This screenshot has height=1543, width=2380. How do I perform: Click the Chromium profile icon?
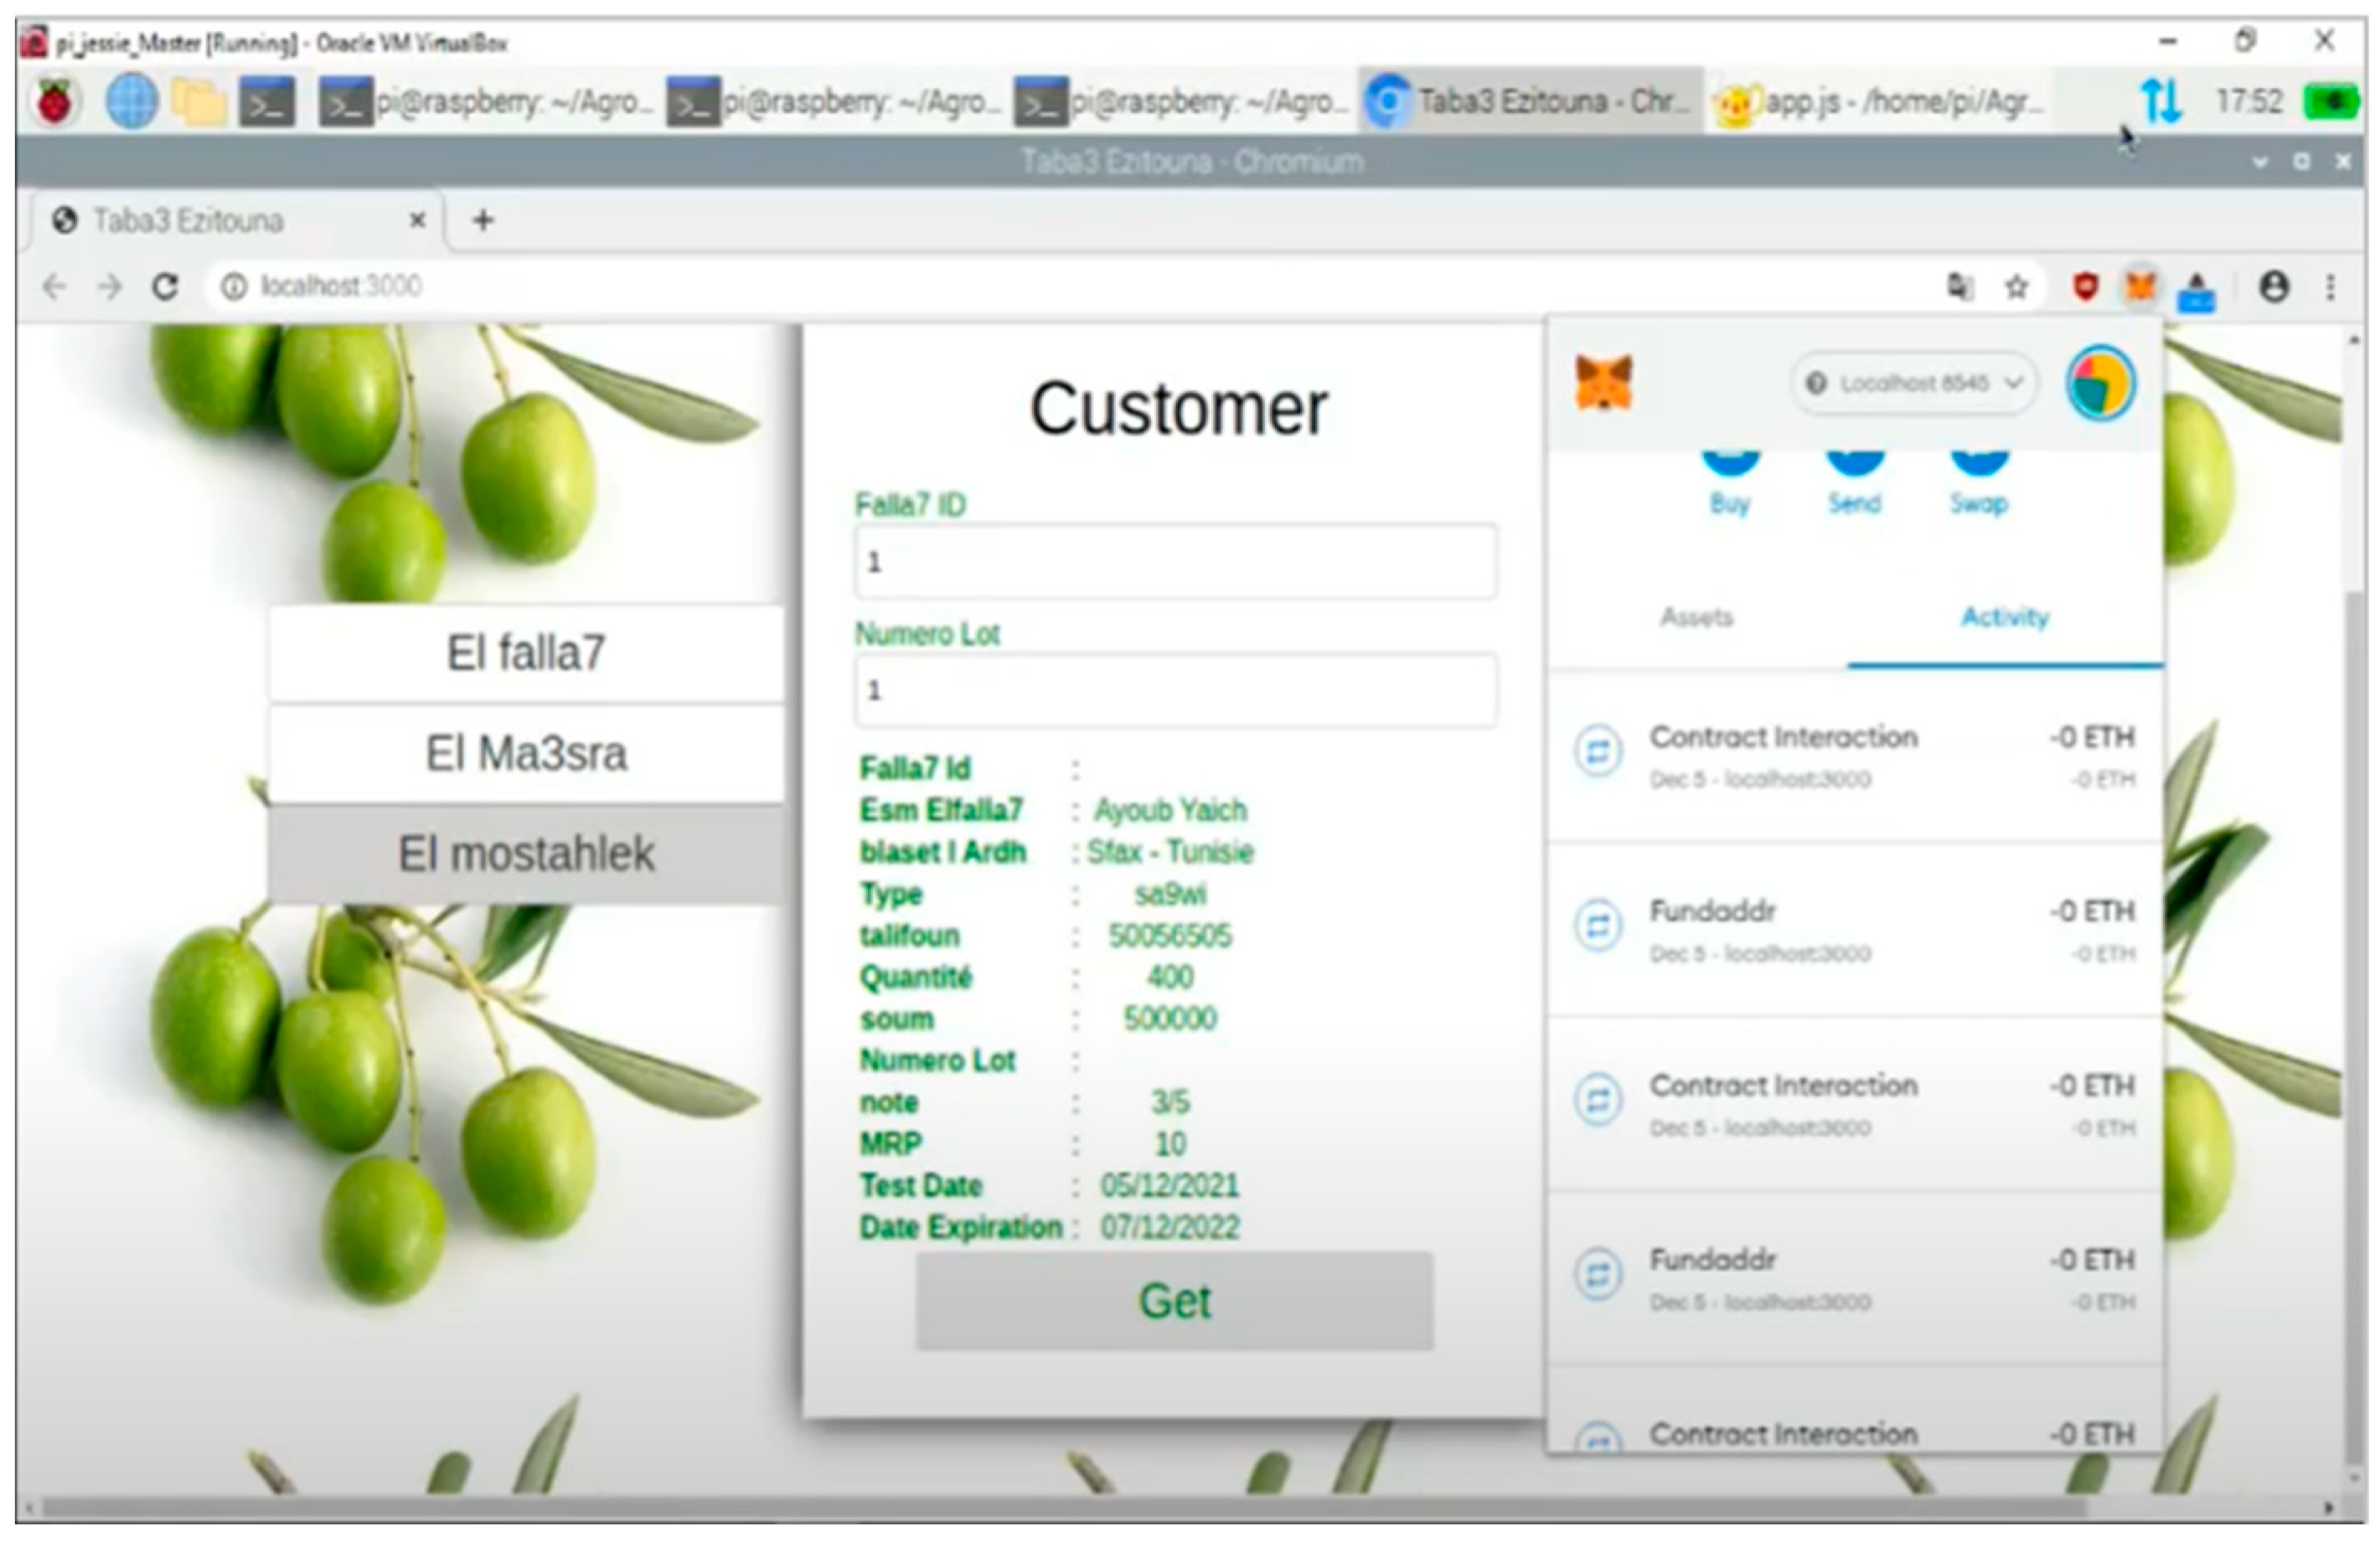click(x=2274, y=287)
